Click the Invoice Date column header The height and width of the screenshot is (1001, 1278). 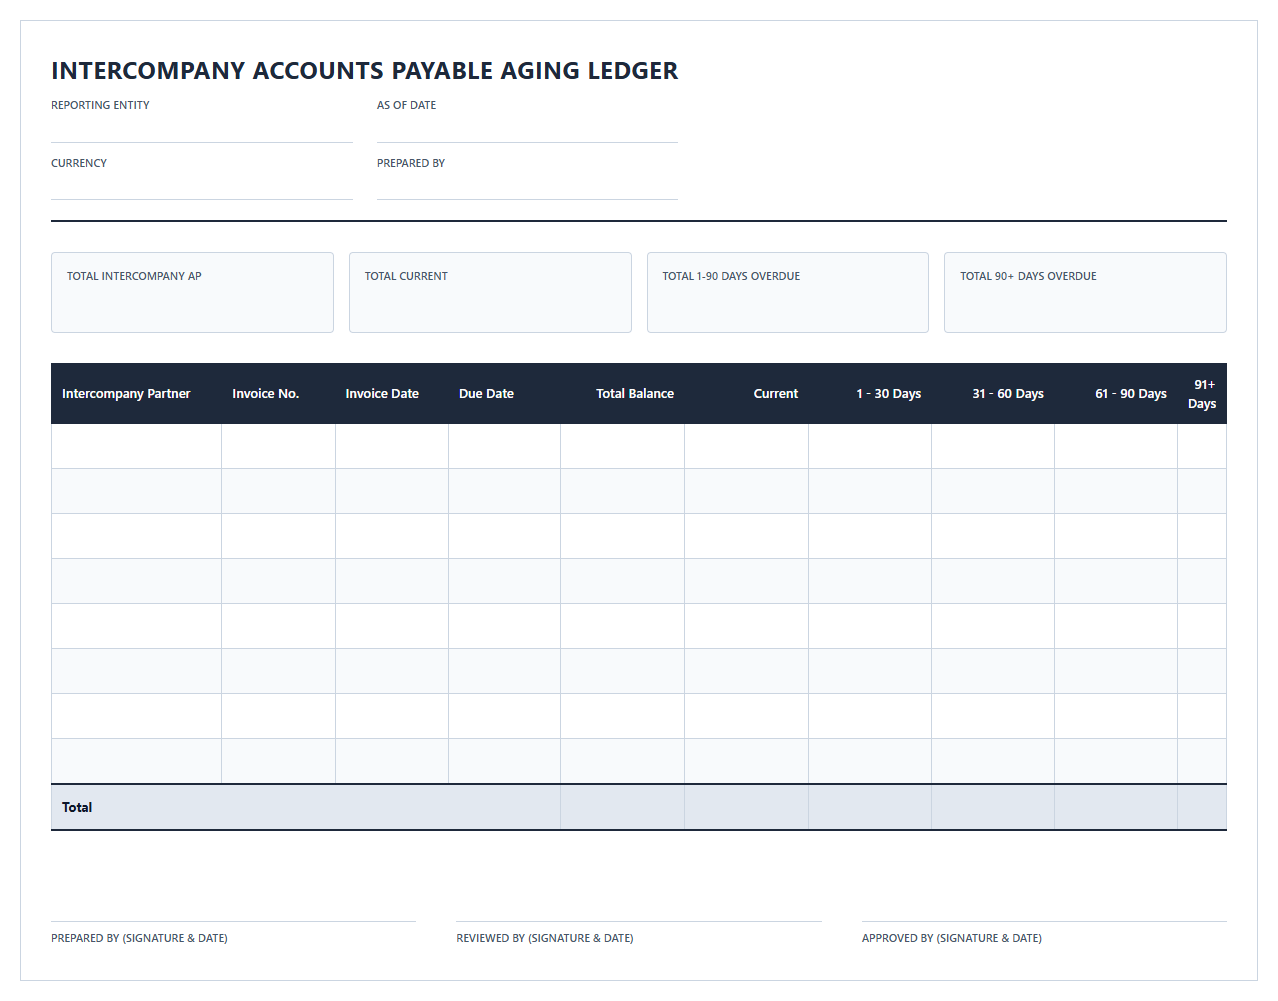(x=392, y=394)
